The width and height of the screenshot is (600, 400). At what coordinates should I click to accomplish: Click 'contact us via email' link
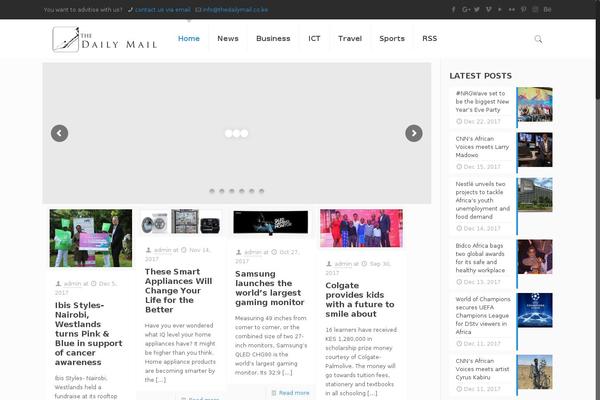[163, 10]
